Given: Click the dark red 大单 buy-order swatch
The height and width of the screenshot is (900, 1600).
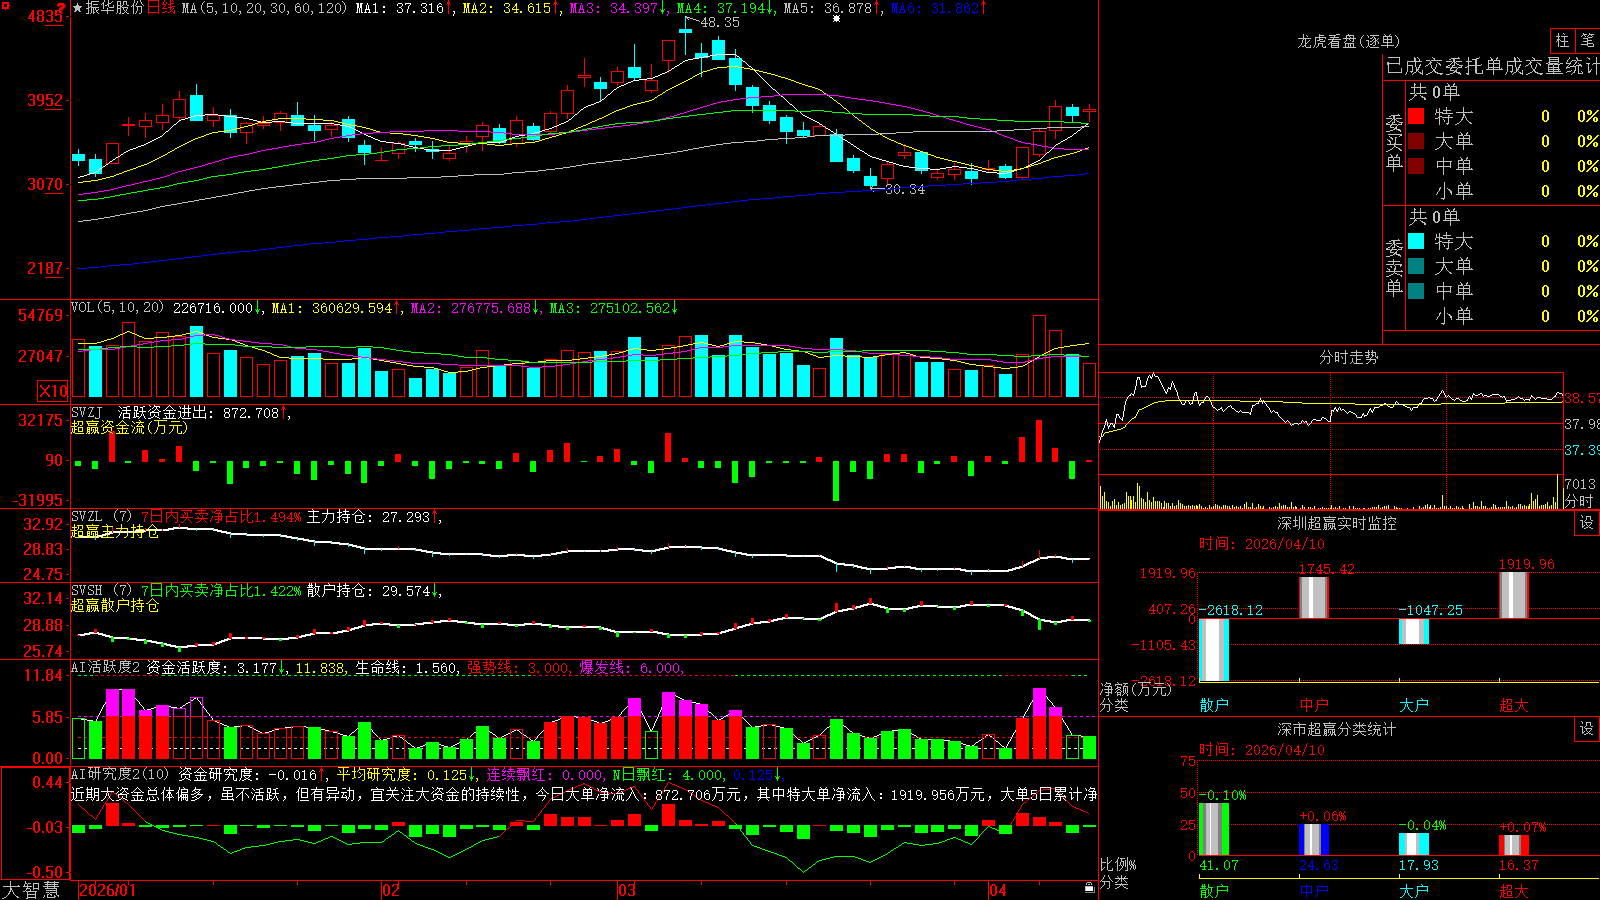Looking at the screenshot, I should point(1416,141).
